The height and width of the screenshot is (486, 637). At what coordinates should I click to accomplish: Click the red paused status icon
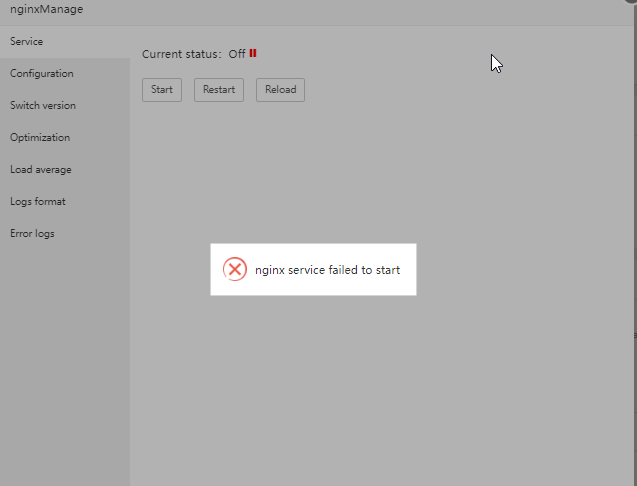[x=253, y=53]
